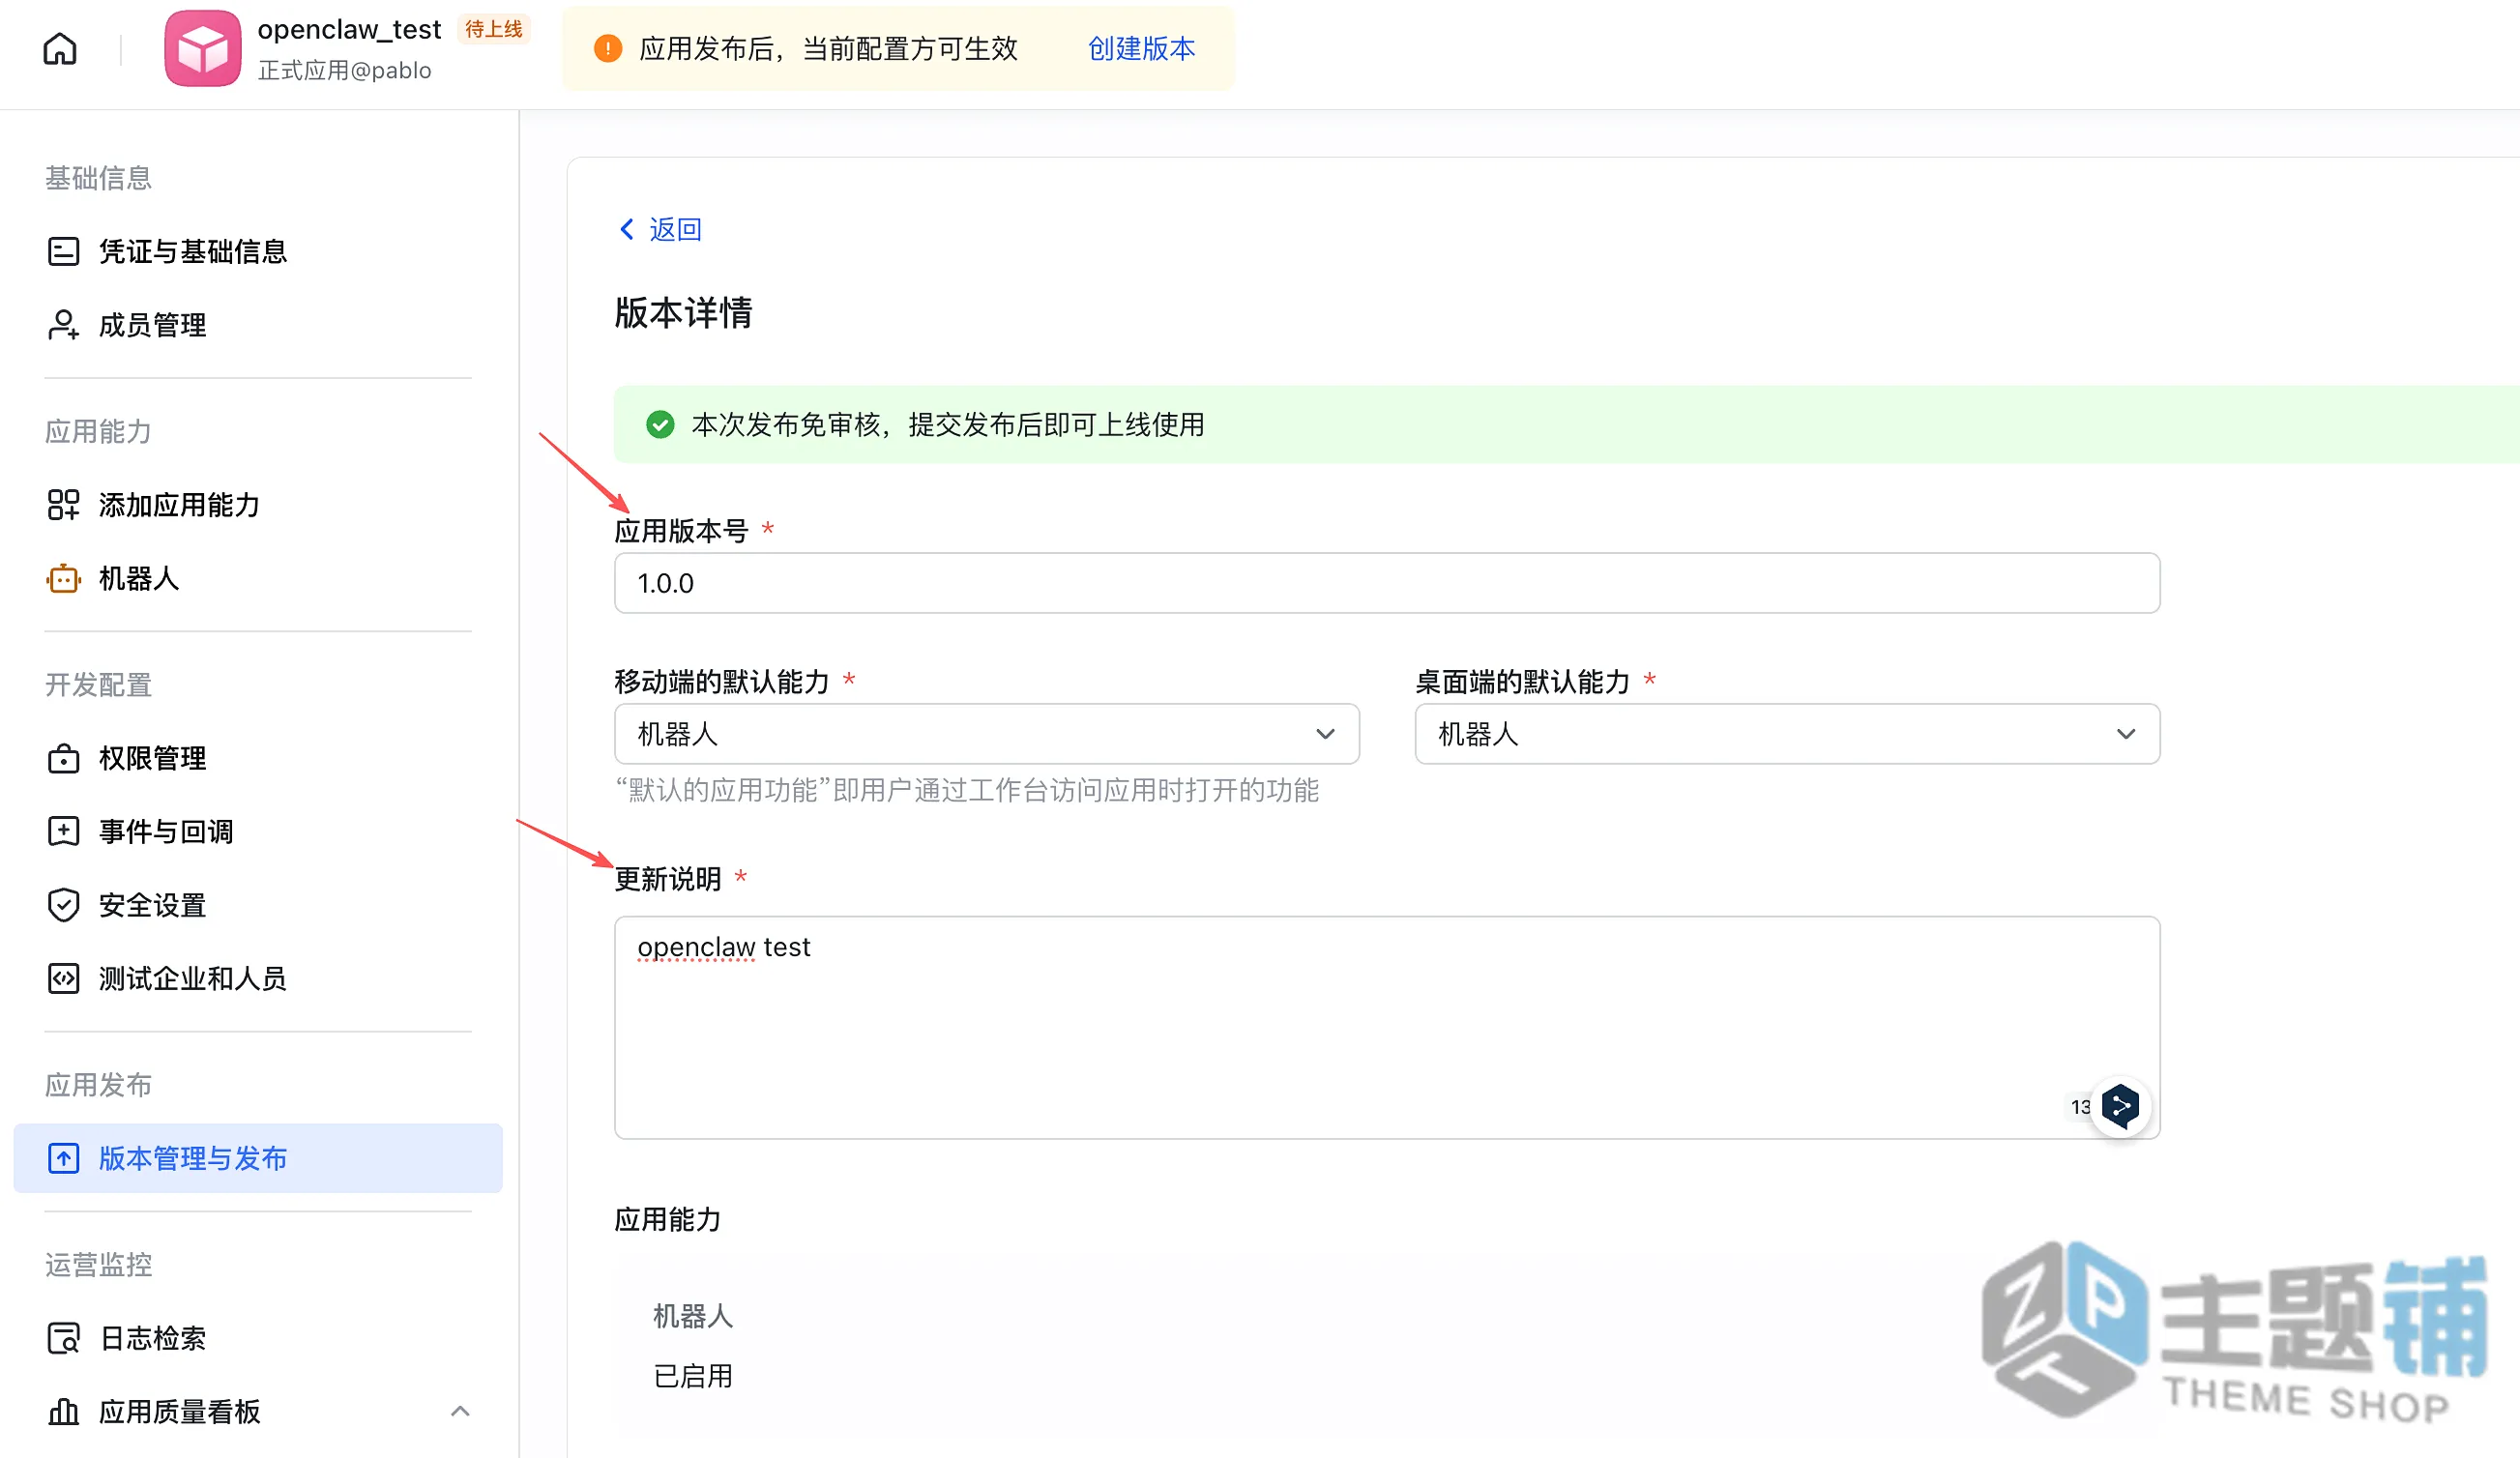The width and height of the screenshot is (2520, 1458).
Task: Click the orange warning icon in banner
Action: 608,48
